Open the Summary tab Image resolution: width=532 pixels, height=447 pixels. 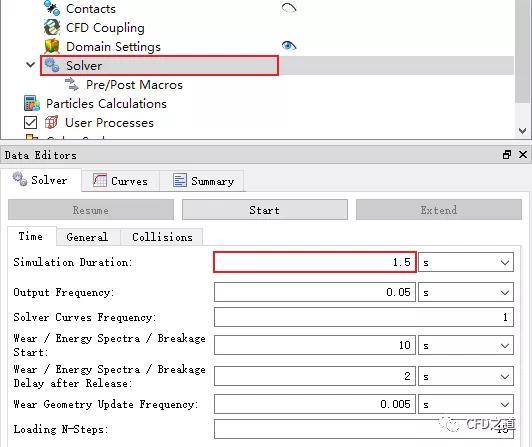(x=203, y=181)
